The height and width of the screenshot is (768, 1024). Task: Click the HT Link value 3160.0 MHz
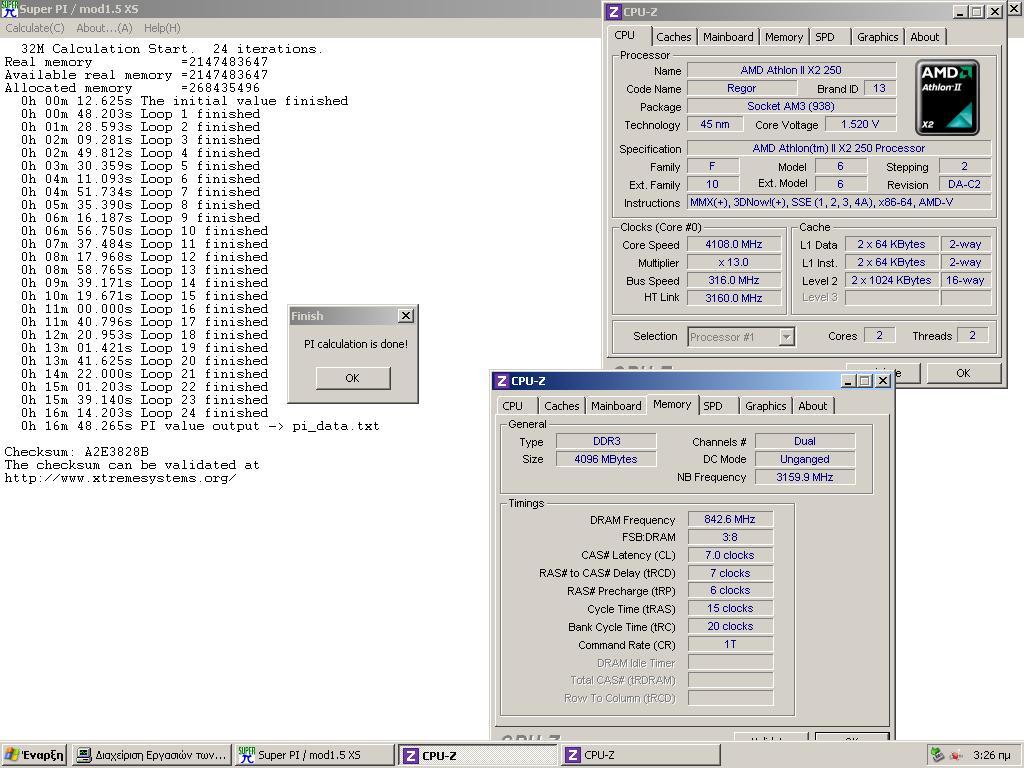click(734, 298)
